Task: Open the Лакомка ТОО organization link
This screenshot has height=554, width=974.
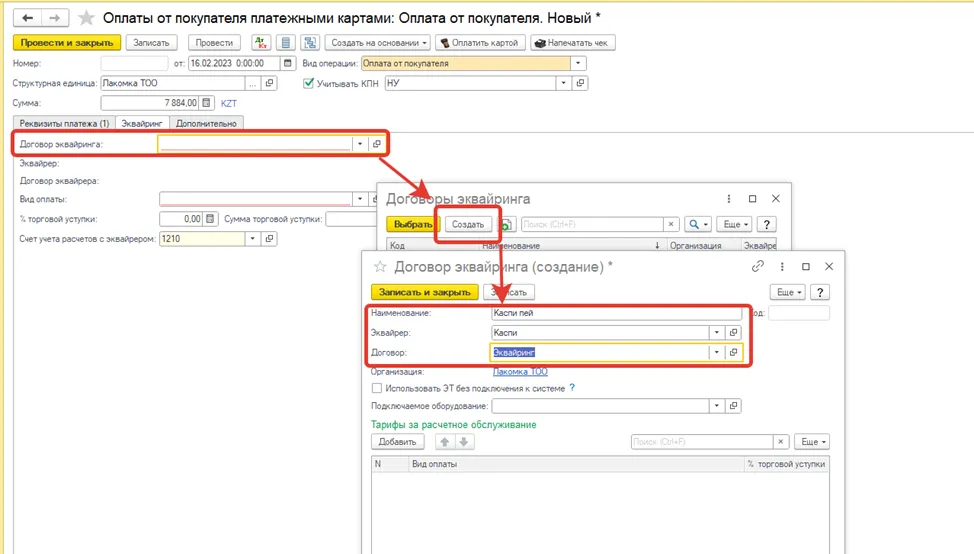Action: tap(521, 372)
